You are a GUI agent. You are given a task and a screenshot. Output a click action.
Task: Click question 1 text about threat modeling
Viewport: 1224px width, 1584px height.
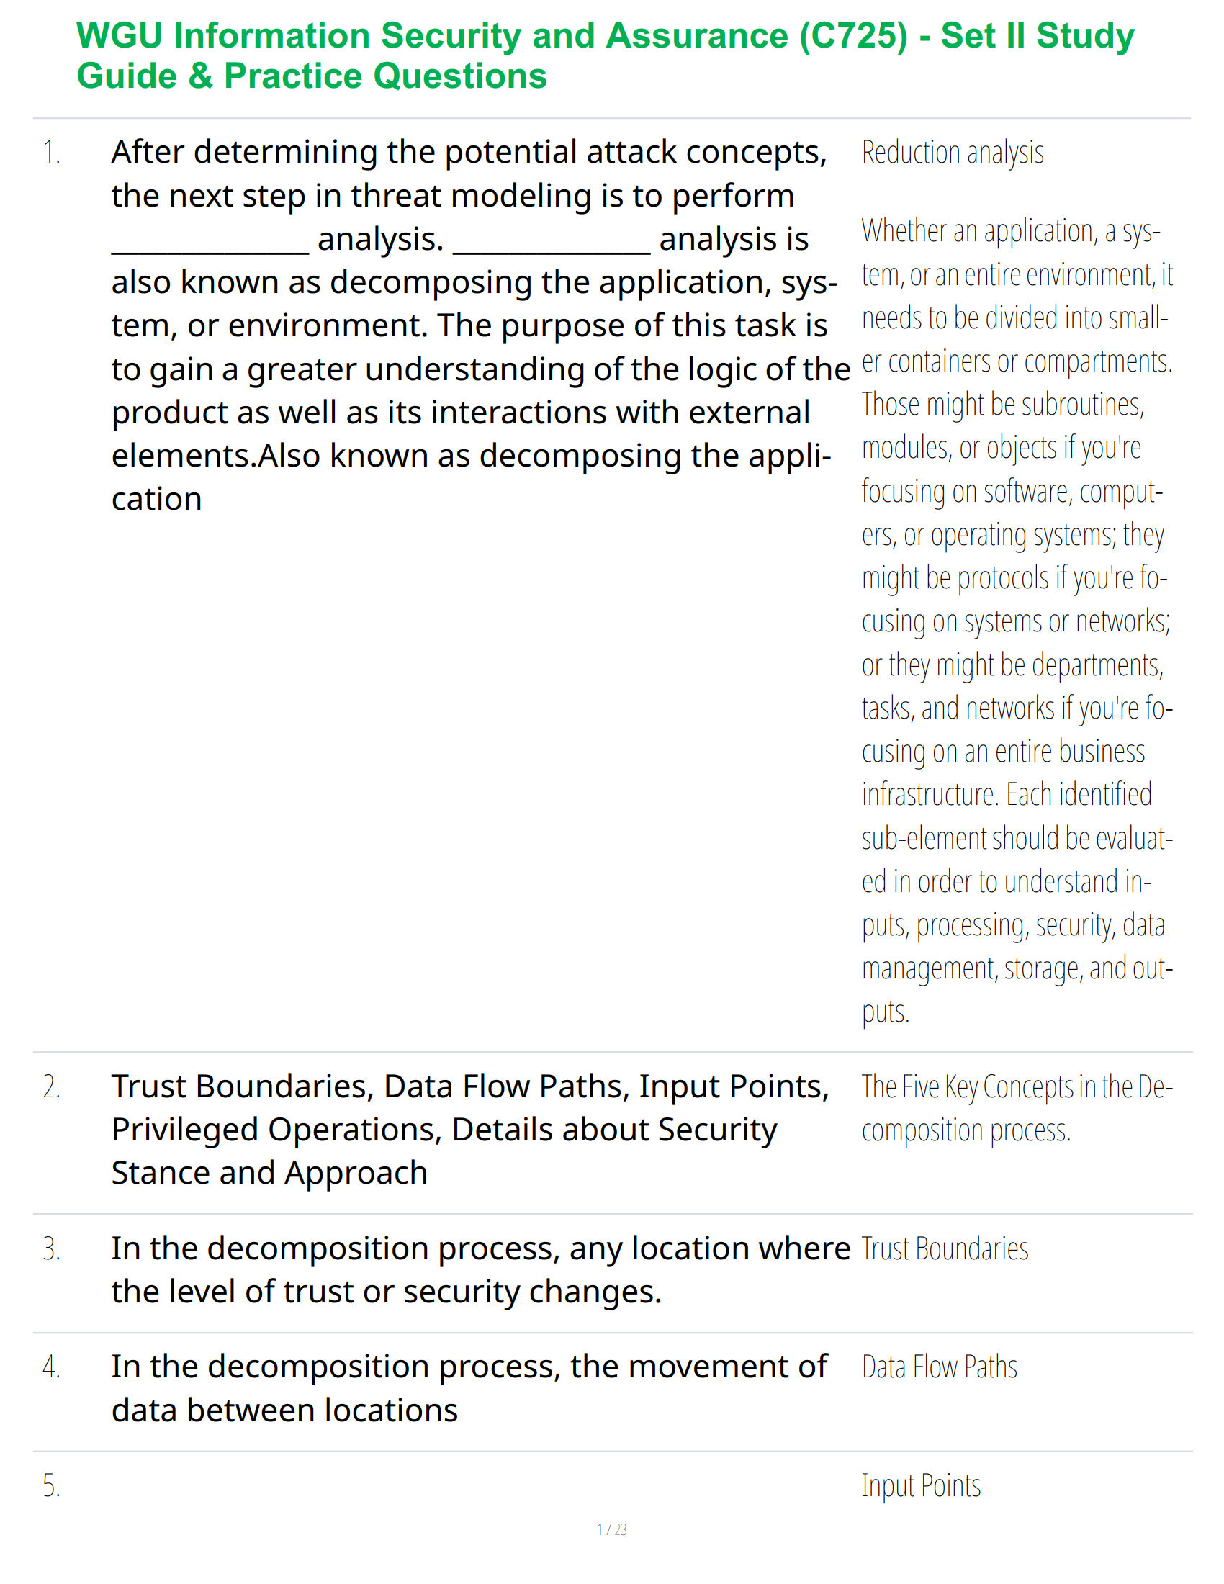[480, 325]
